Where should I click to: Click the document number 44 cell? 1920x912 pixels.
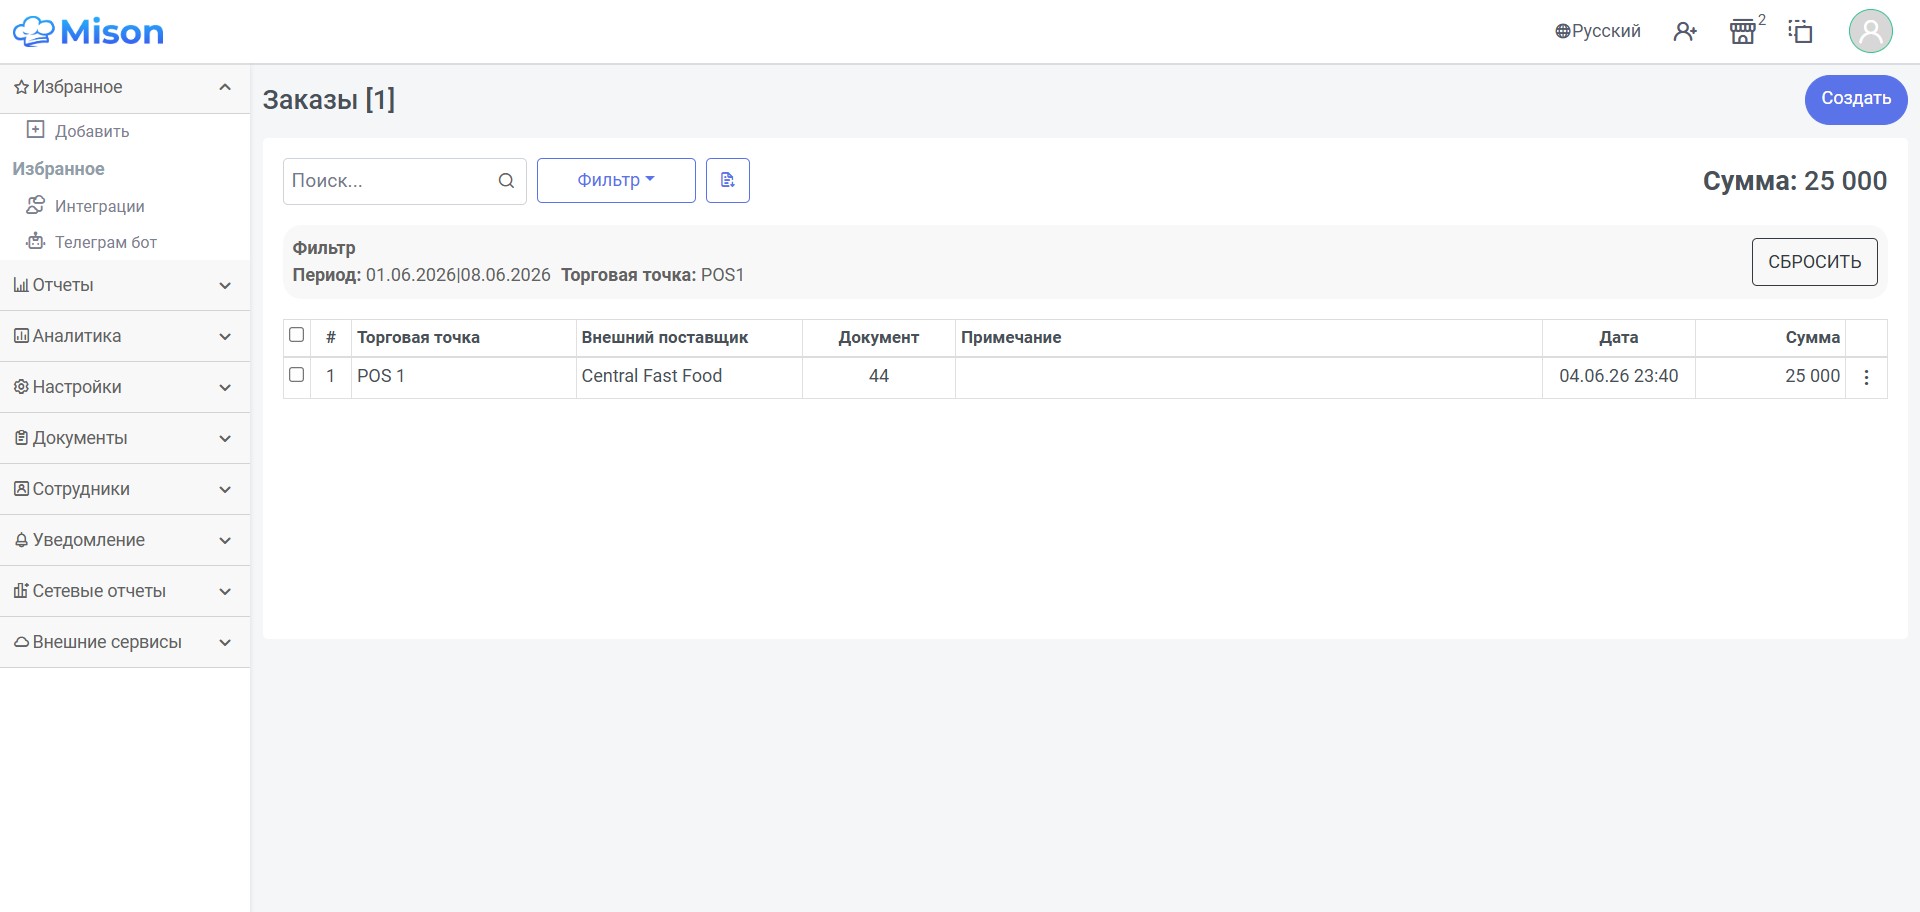[x=879, y=377]
